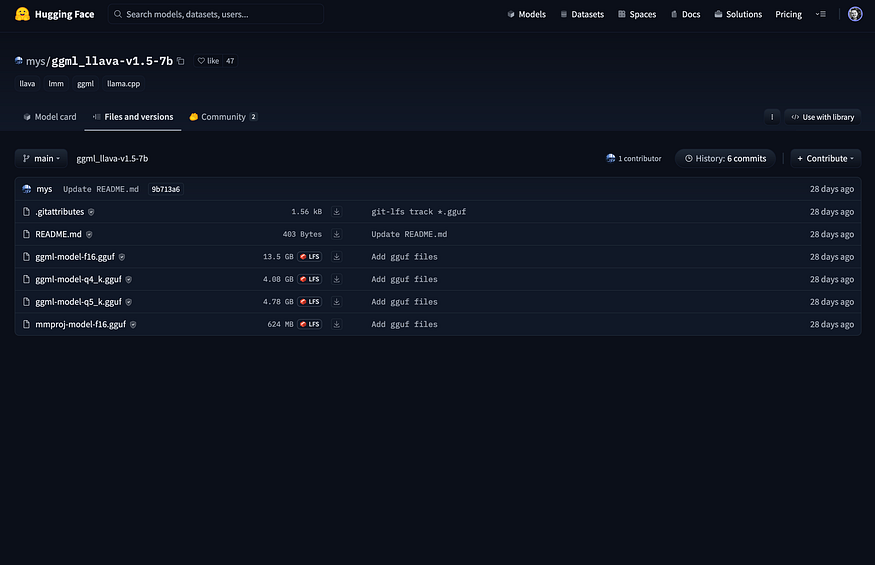Expand the main branch dropdown

pos(41,159)
